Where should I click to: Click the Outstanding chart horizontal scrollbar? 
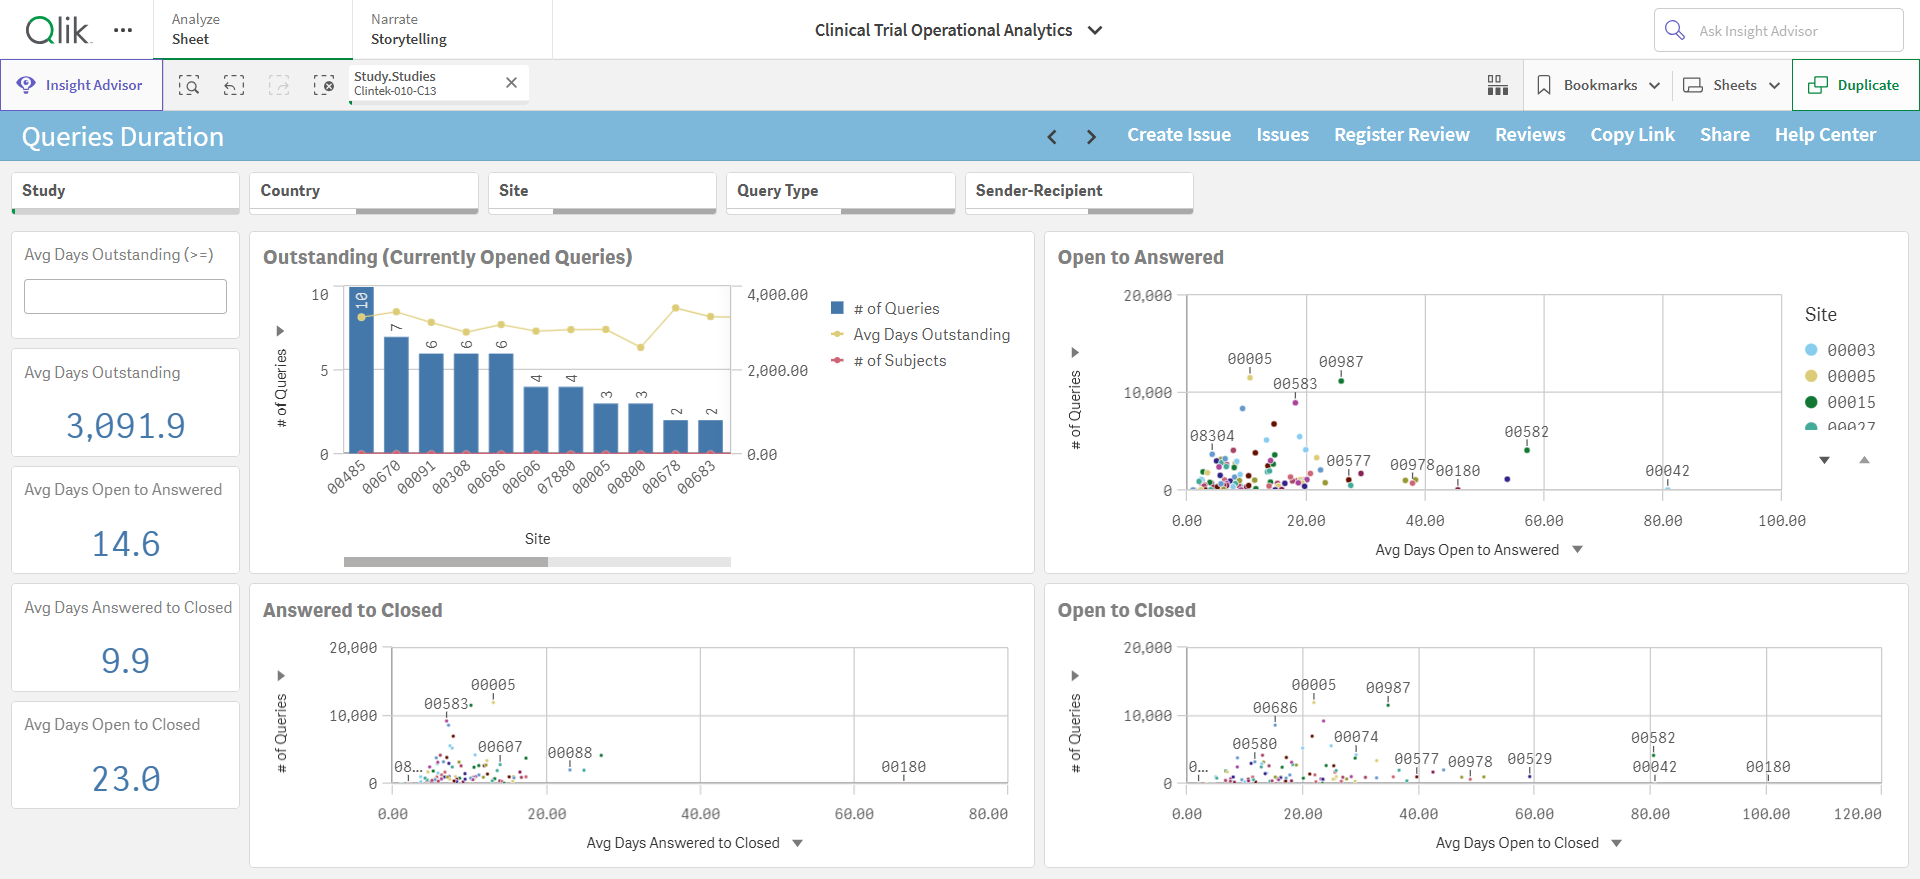(537, 562)
